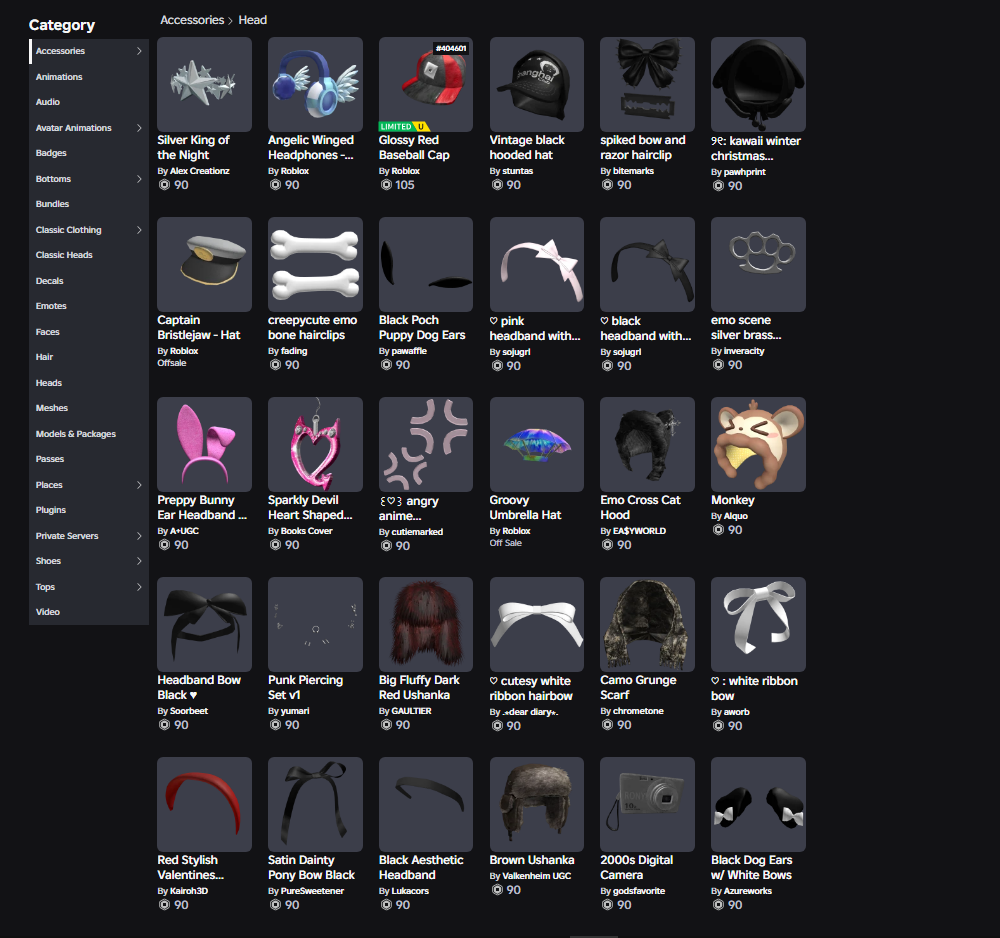
Task: Open the Hair category
Action: coord(45,357)
